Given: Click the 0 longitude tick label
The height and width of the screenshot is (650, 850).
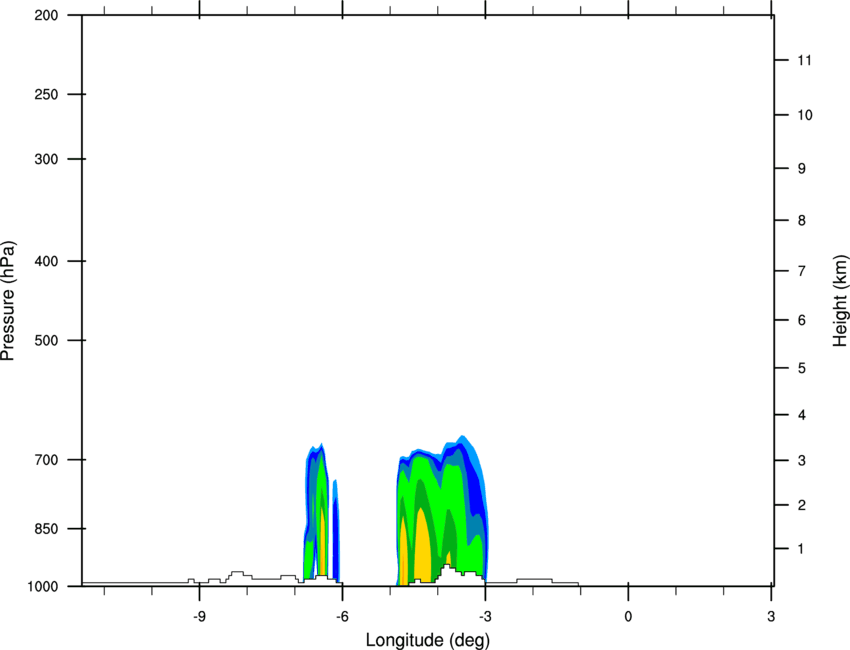Looking at the screenshot, I should (628, 616).
